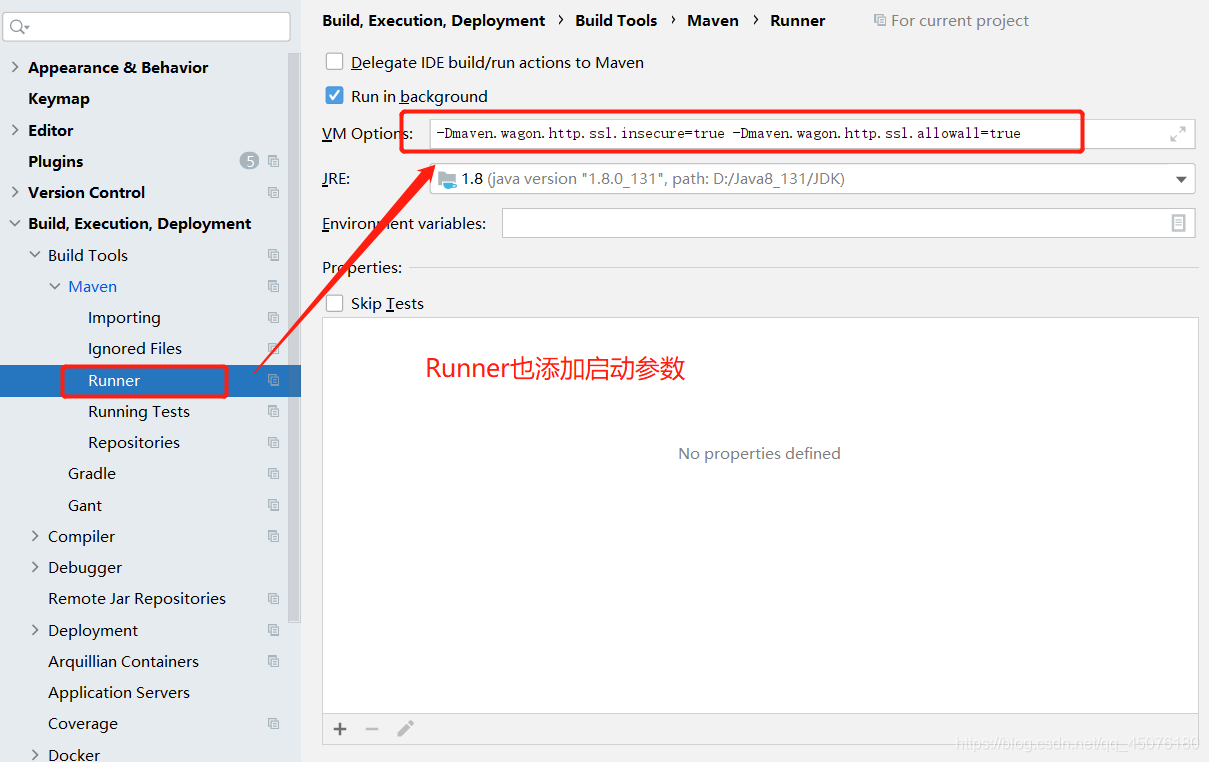Screen dimensions: 1209x762
Task: Open Plugins settings page
Action: 56,161
